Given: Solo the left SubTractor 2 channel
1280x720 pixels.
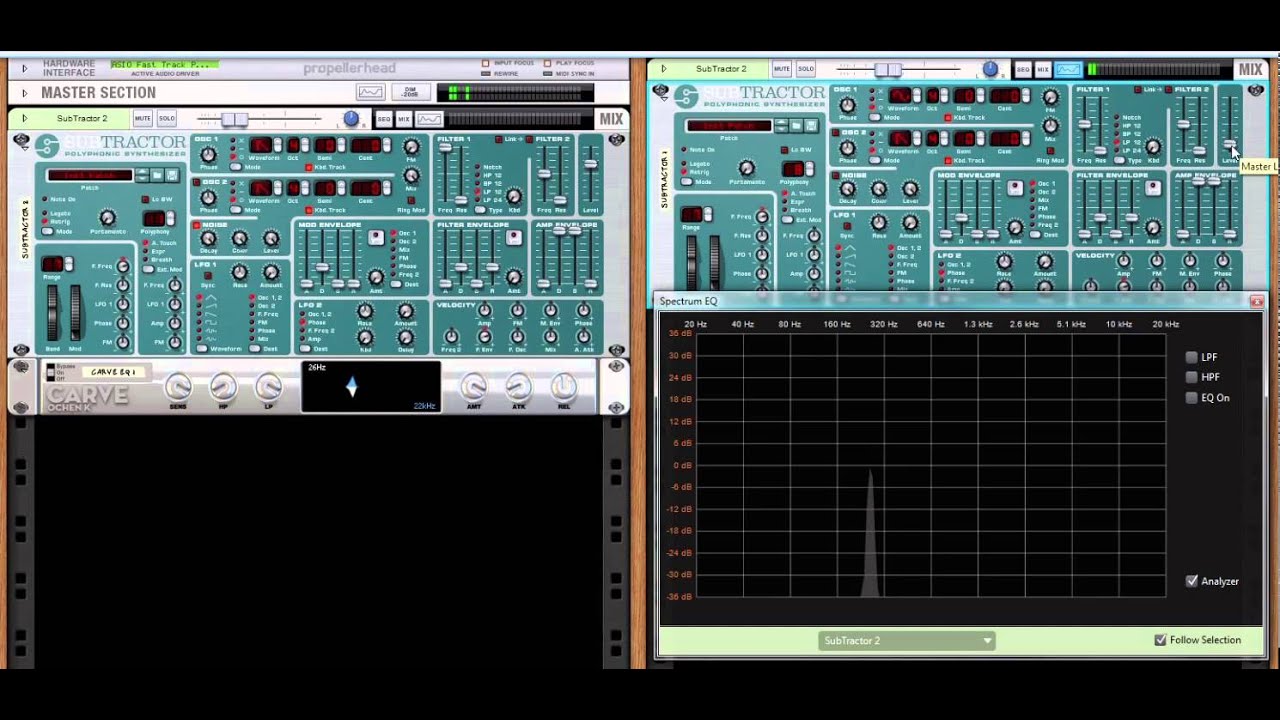Looking at the screenshot, I should tap(166, 118).
